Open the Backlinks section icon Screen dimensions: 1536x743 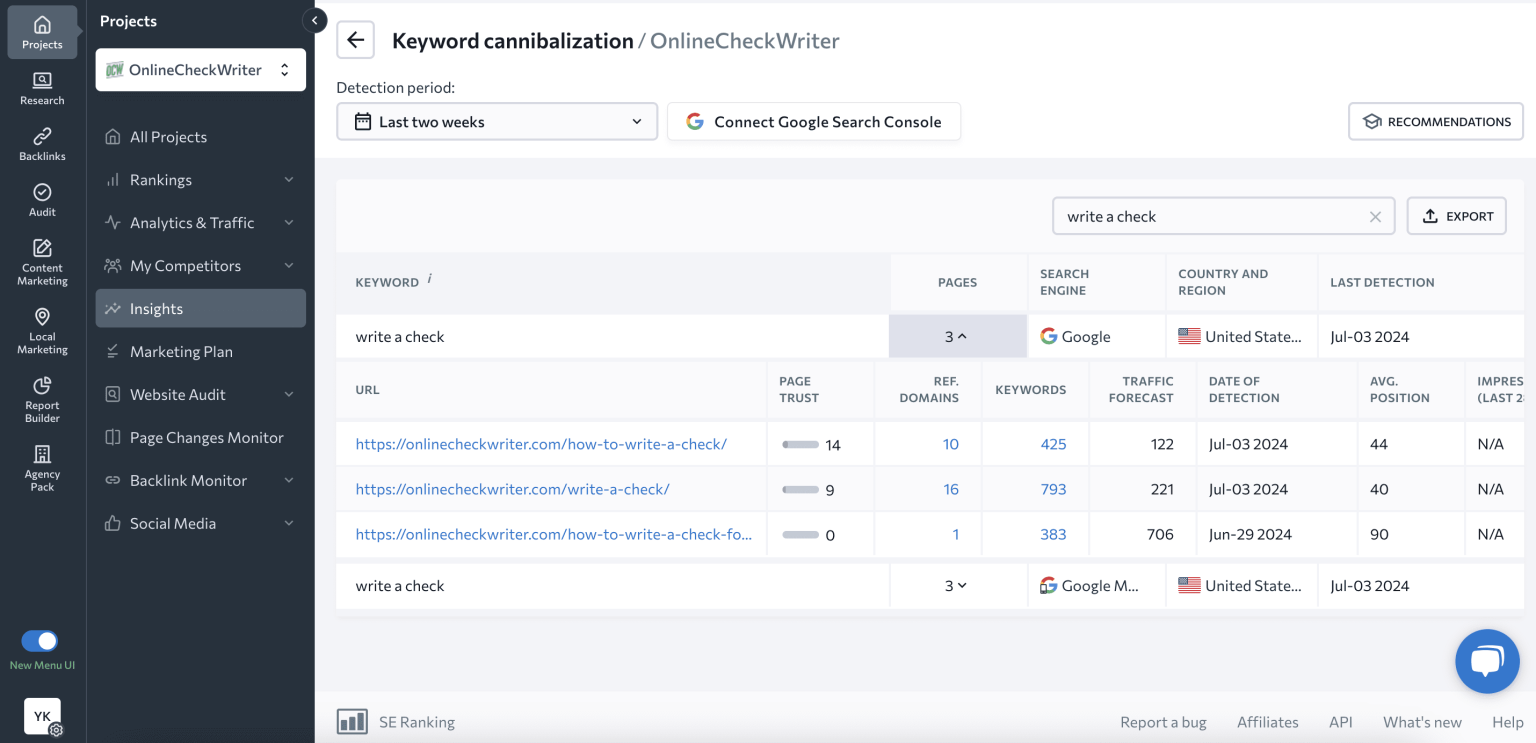tap(42, 138)
